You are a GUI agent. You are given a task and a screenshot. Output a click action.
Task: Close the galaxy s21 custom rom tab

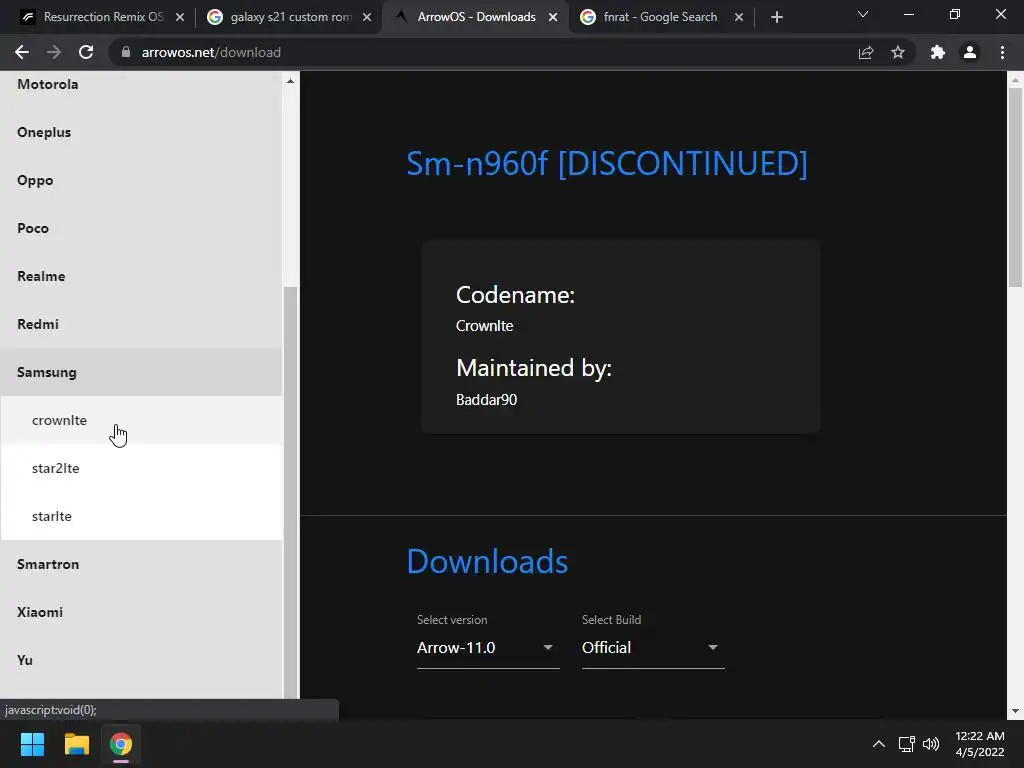(x=367, y=17)
